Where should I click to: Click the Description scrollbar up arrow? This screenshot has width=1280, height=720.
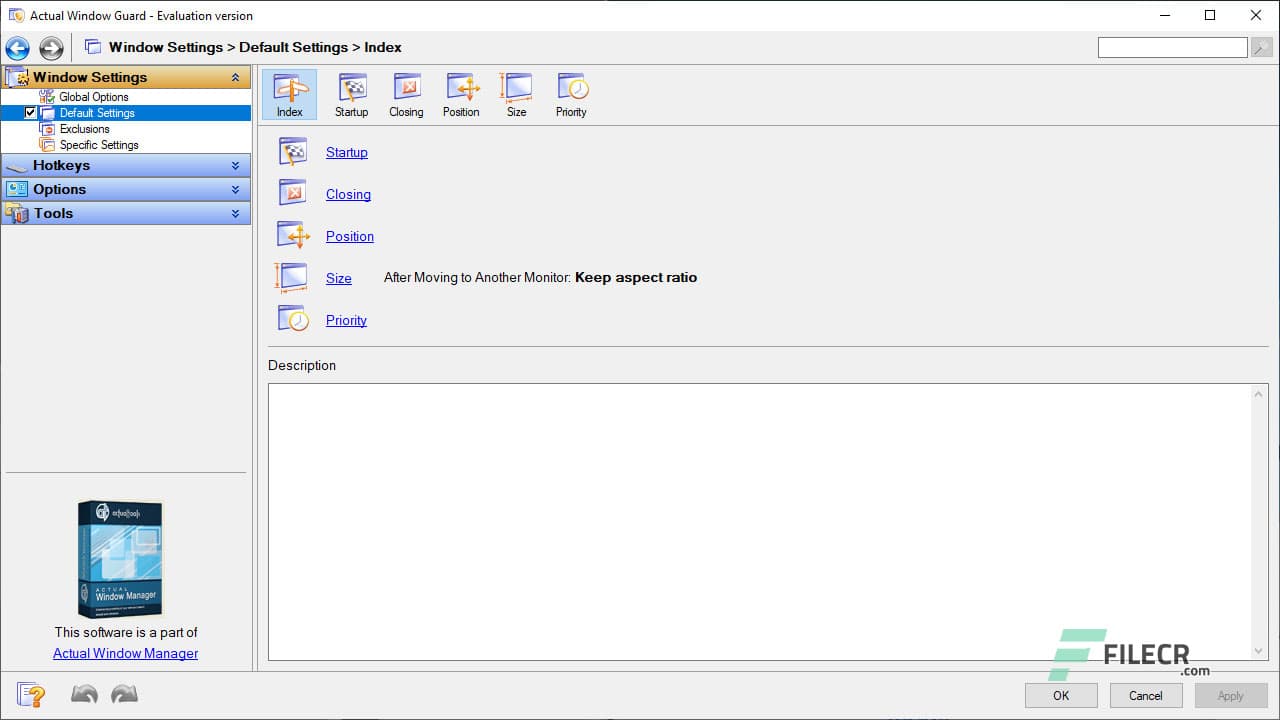click(1259, 394)
